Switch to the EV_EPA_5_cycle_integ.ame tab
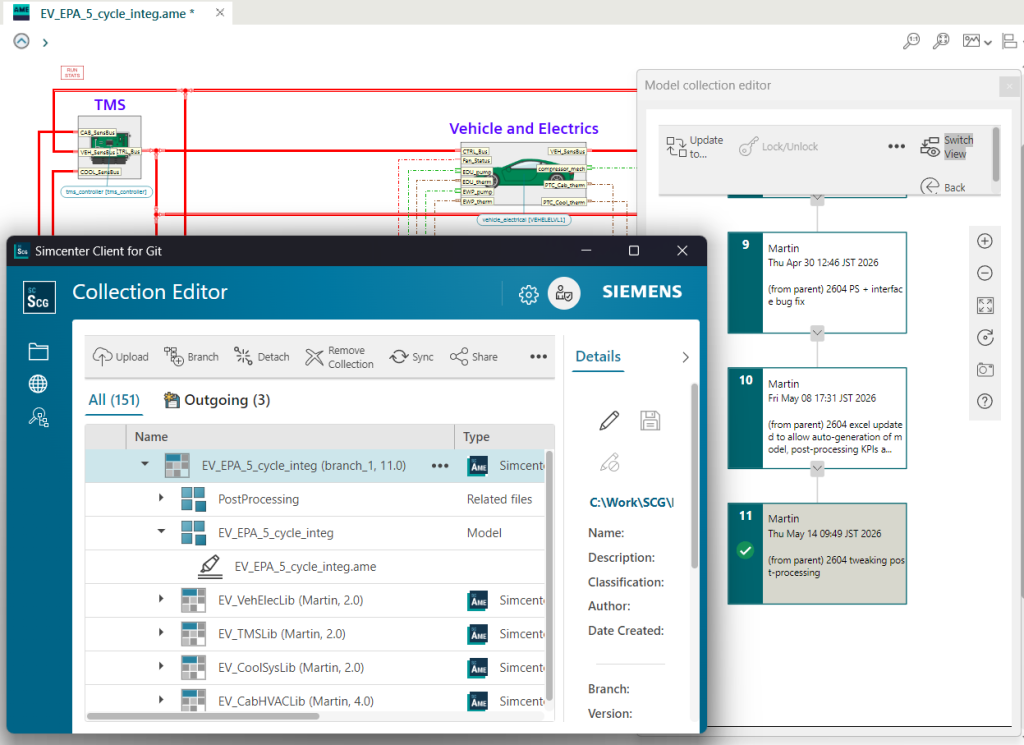This screenshot has height=745, width=1024. pyautogui.click(x=117, y=13)
